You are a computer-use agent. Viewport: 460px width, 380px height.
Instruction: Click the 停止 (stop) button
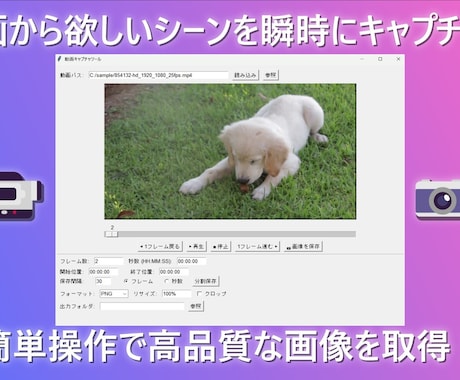[x=221, y=247]
